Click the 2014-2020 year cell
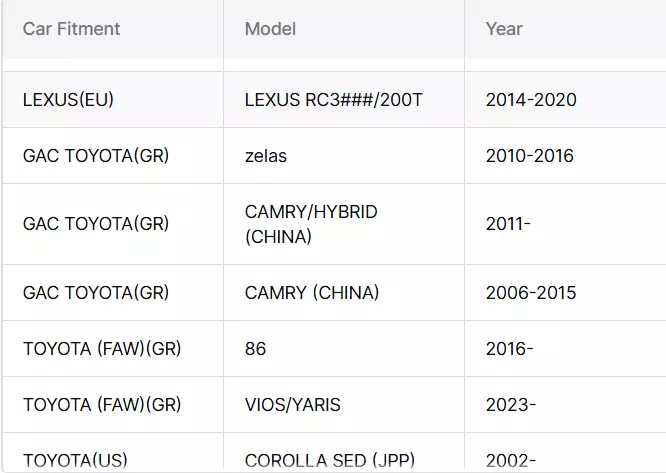 [x=565, y=100]
